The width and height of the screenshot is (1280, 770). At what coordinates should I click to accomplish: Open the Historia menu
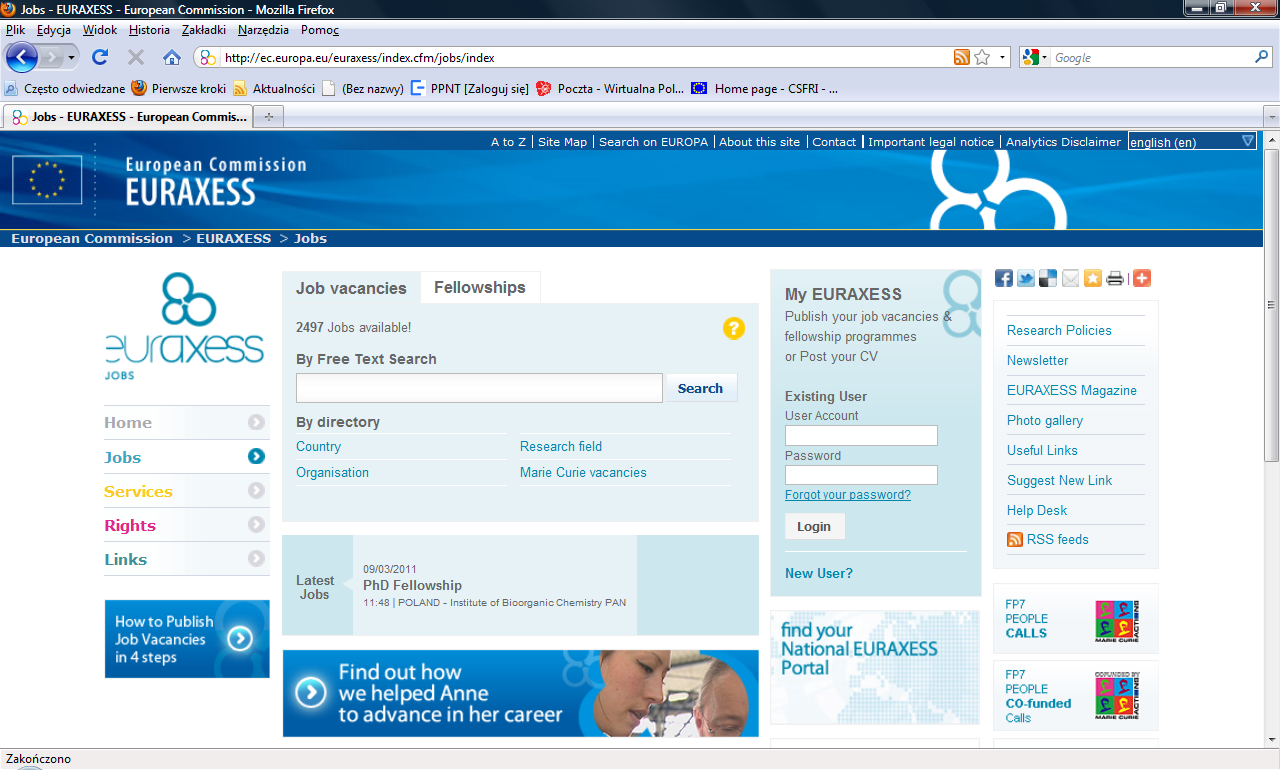[149, 30]
